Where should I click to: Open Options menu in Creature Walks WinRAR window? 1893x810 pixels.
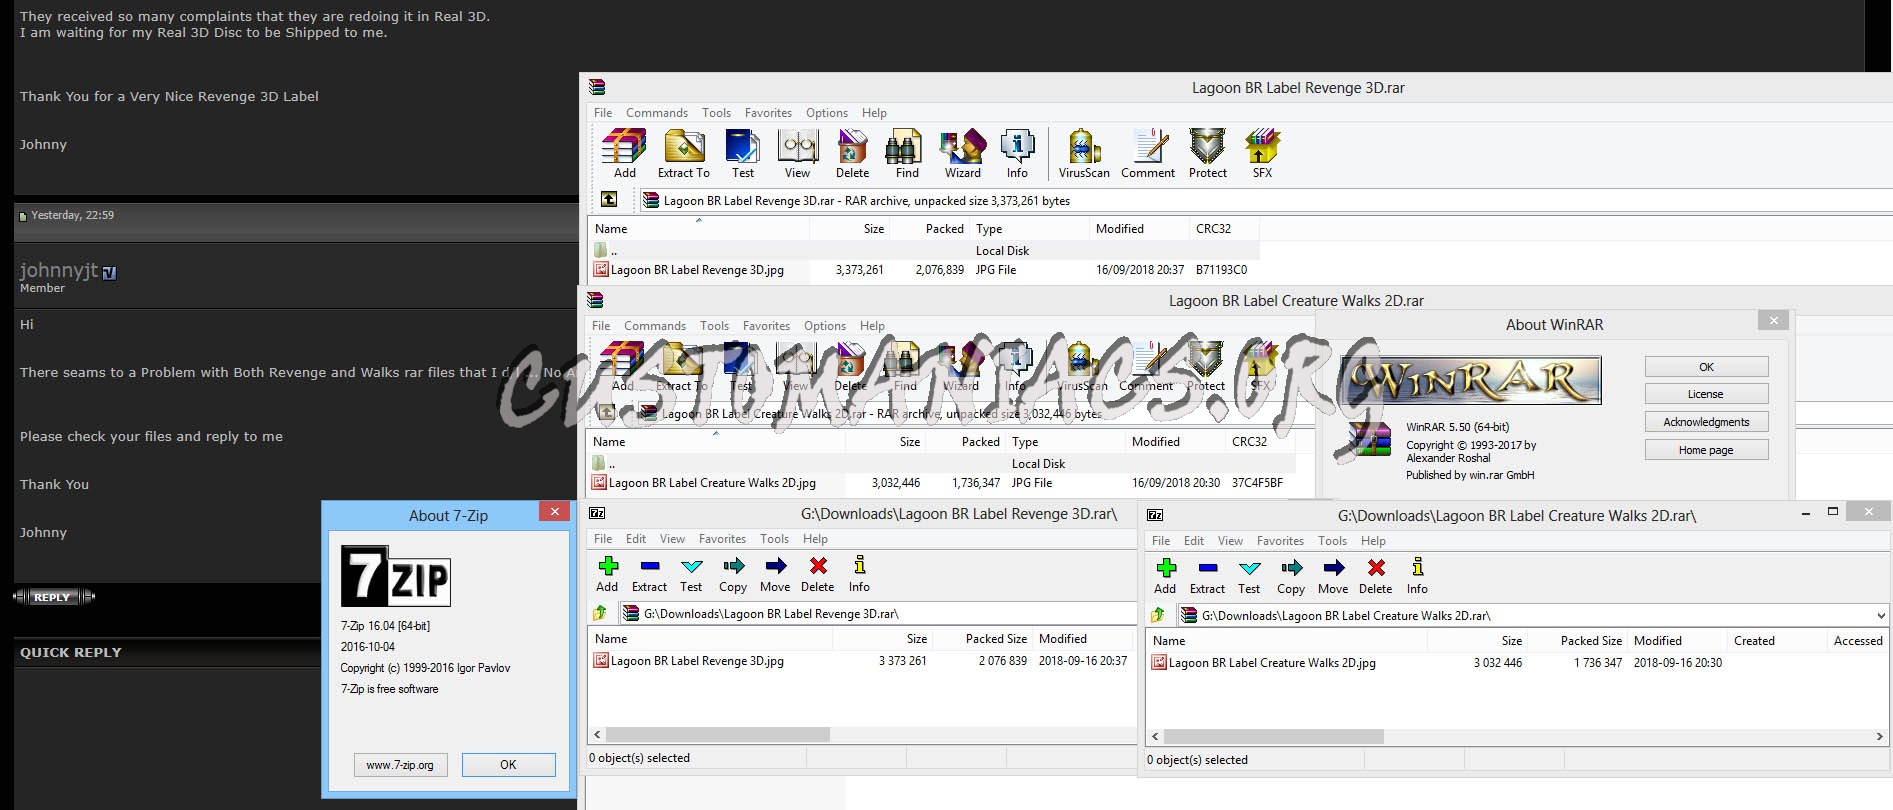[825, 326]
